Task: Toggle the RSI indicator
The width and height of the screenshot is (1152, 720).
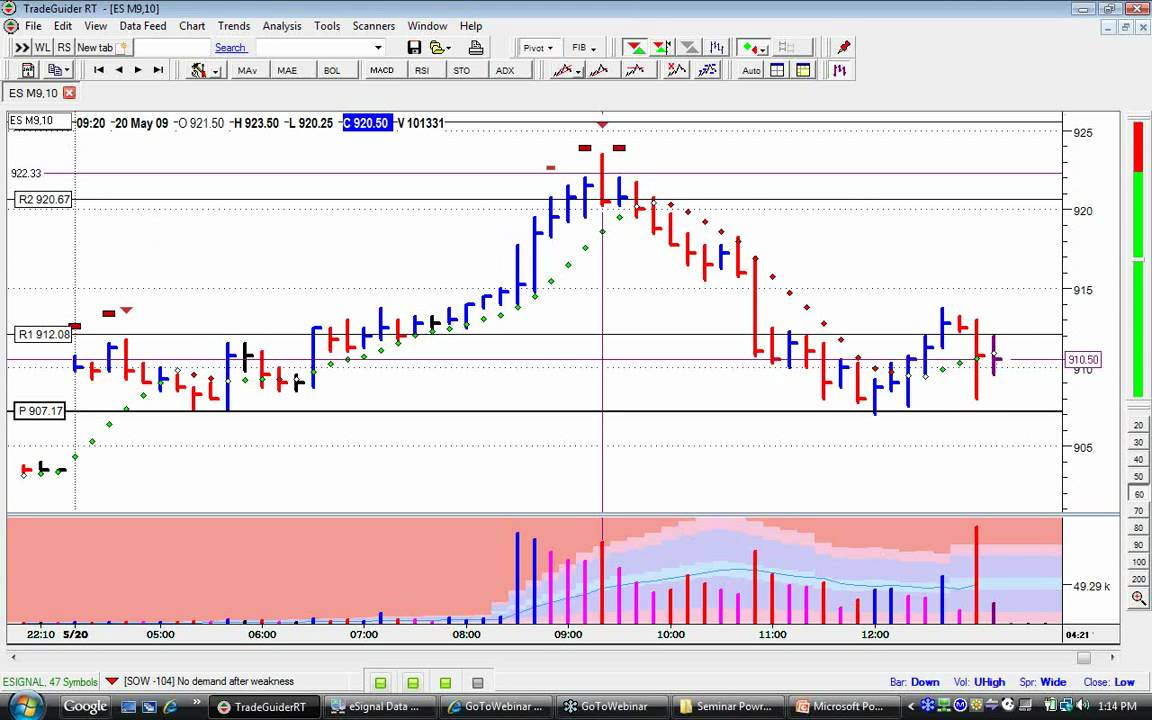Action: 422,71
